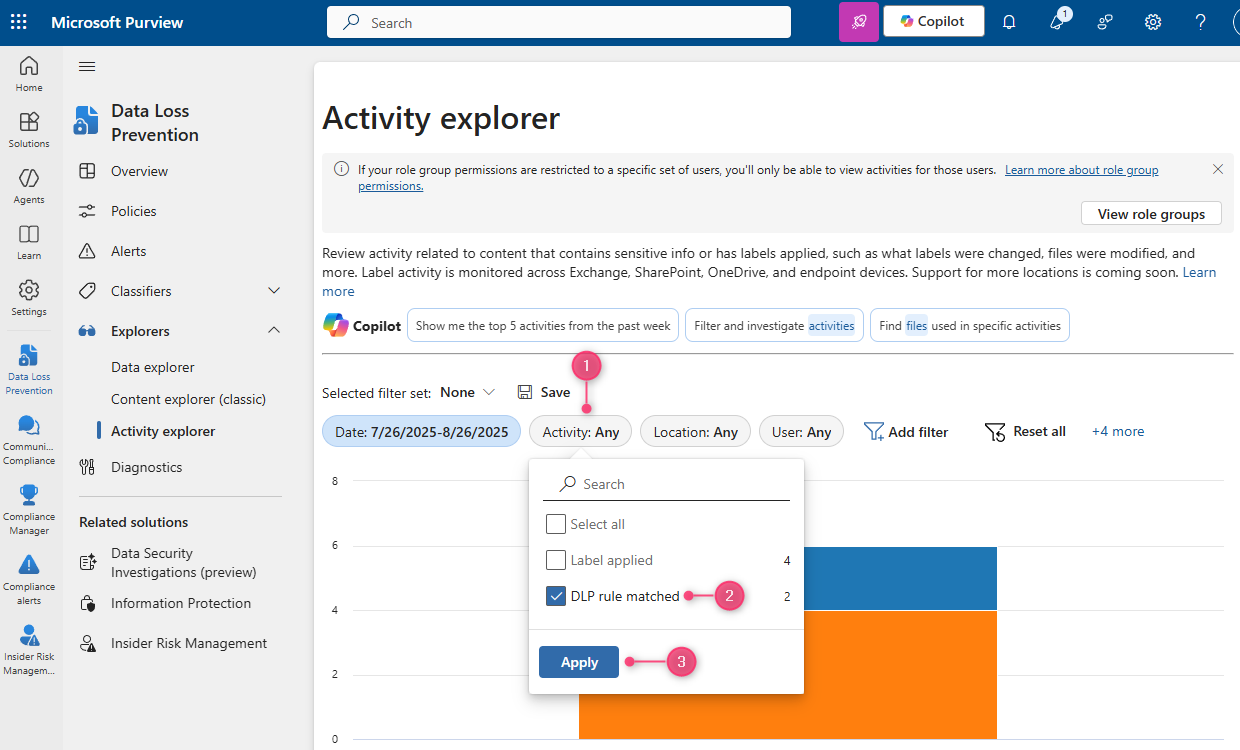Expand the Classifiers chevron

274,291
